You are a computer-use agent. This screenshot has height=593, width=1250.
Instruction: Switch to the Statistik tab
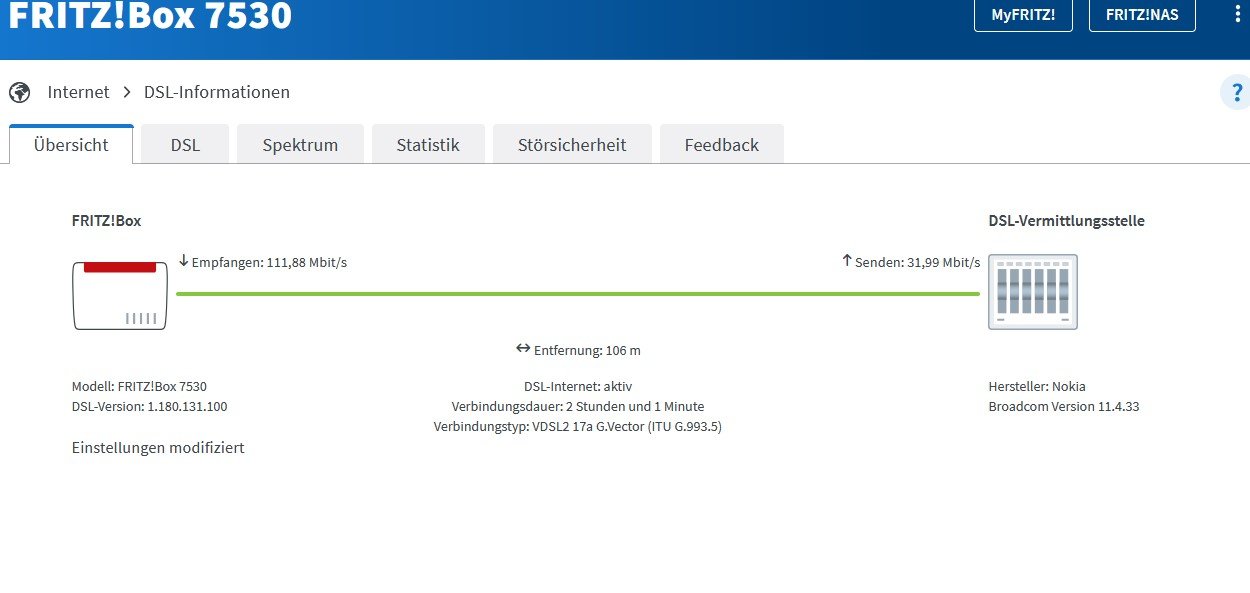pos(428,144)
